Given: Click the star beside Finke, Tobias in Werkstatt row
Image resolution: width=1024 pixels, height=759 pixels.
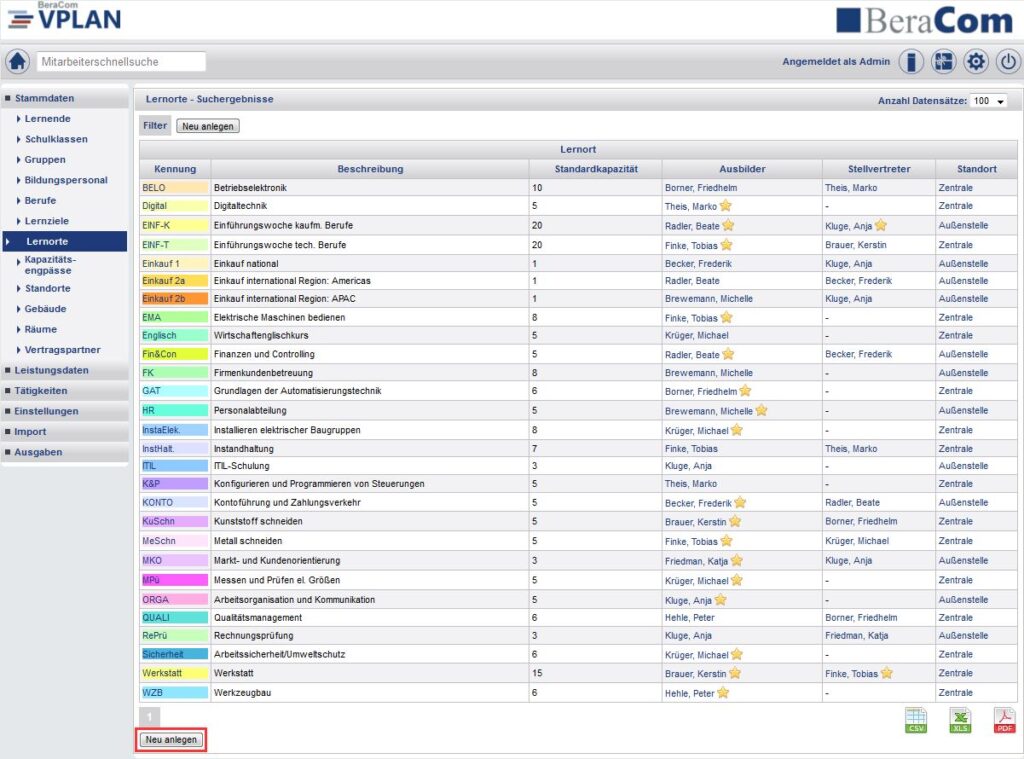Looking at the screenshot, I should pos(886,673).
